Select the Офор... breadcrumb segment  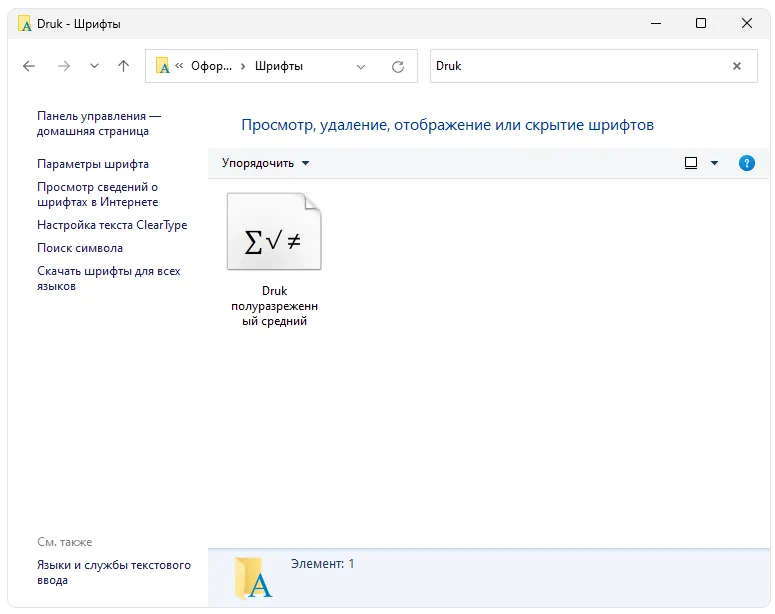click(x=211, y=66)
